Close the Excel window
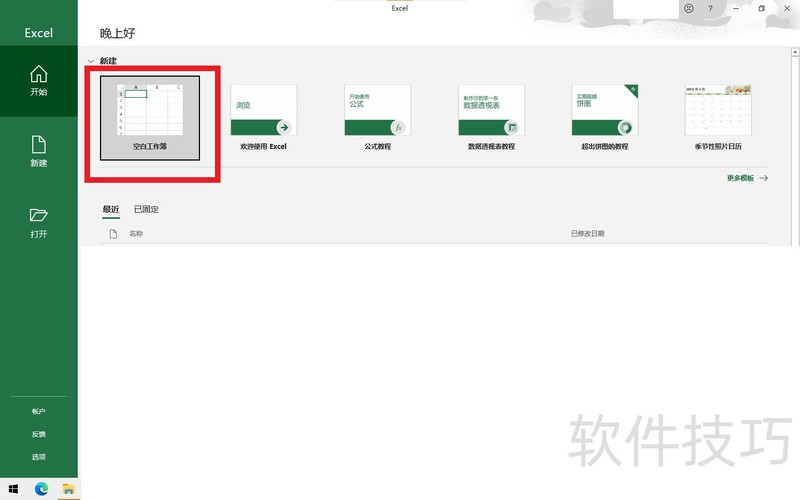The image size is (800, 500). click(x=787, y=8)
